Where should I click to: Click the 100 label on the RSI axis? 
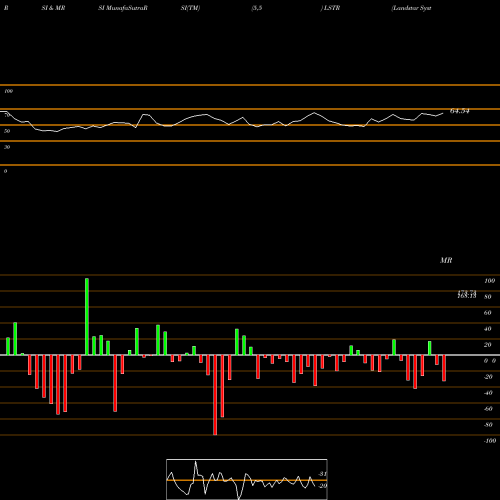point(8,91)
